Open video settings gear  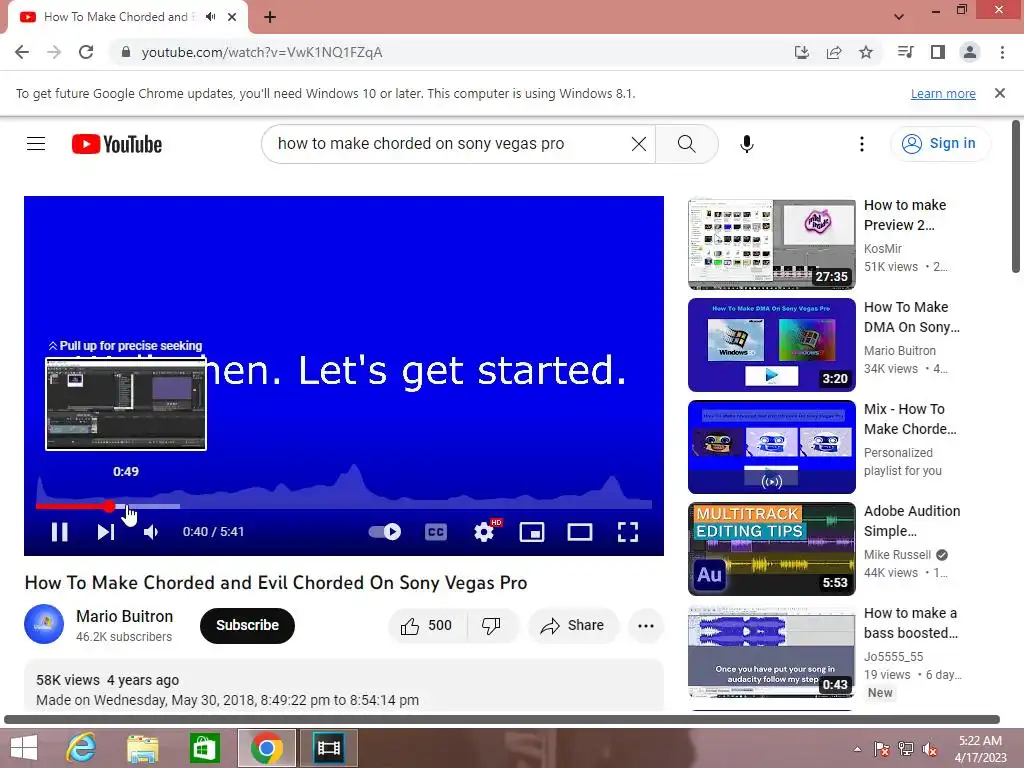484,532
